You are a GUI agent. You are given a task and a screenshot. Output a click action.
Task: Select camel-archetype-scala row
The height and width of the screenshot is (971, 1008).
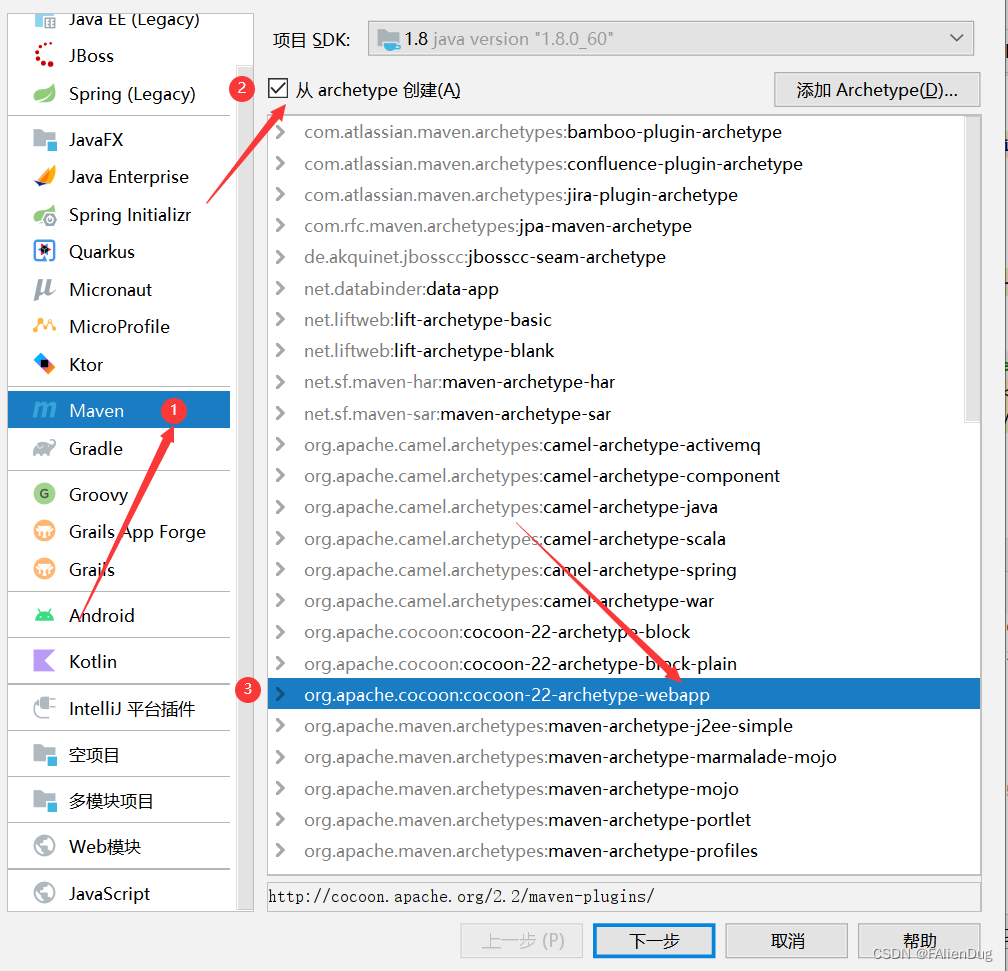[x=624, y=538]
